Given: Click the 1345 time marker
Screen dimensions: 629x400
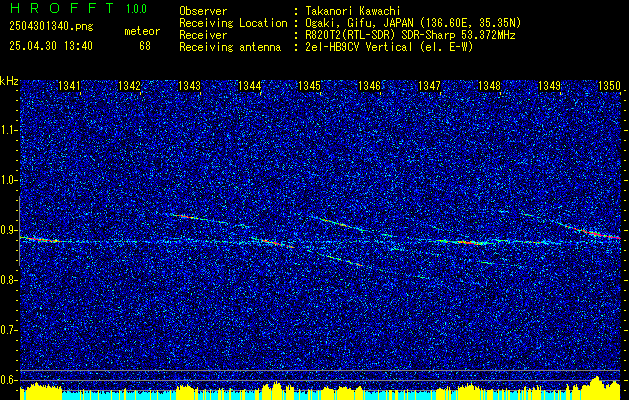Looking at the screenshot, I should (309, 85).
